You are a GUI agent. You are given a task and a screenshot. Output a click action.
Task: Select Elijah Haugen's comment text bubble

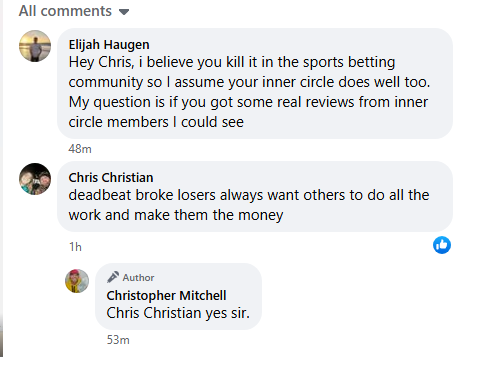255,83
